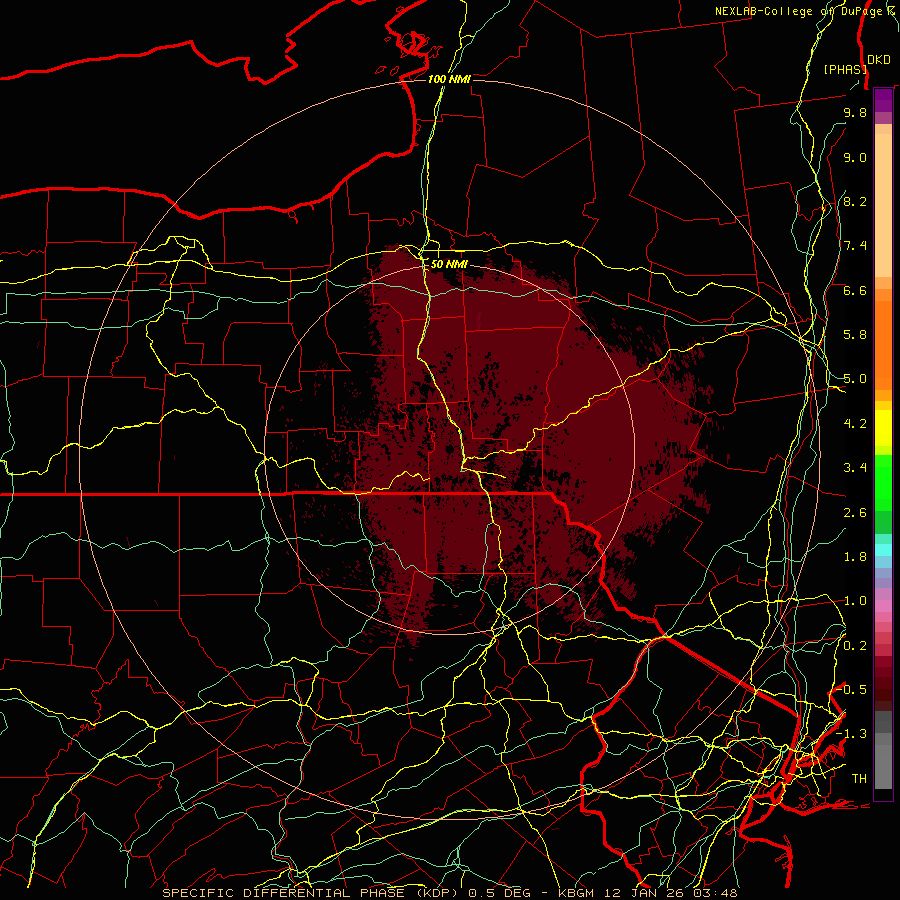
Task: Pick the purple segment atop the color bar
Action: tap(883, 101)
